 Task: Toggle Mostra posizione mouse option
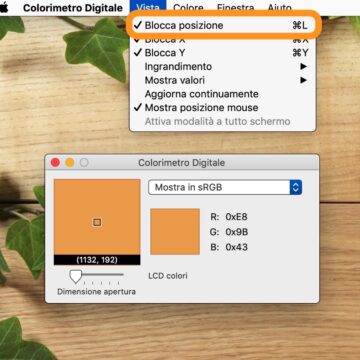click(x=223, y=108)
